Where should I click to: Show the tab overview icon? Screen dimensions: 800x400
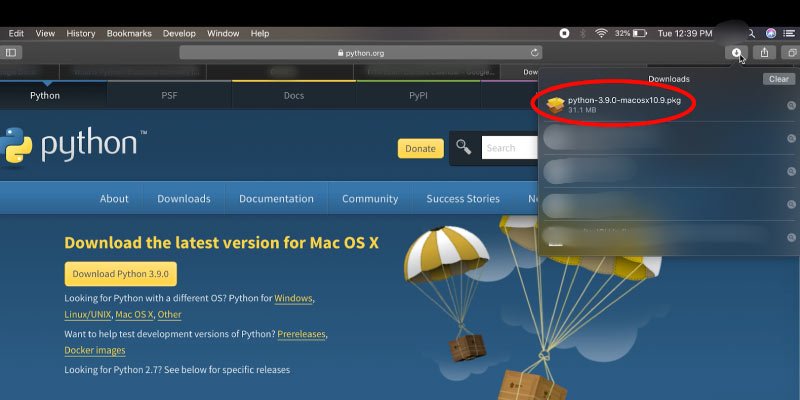792,52
